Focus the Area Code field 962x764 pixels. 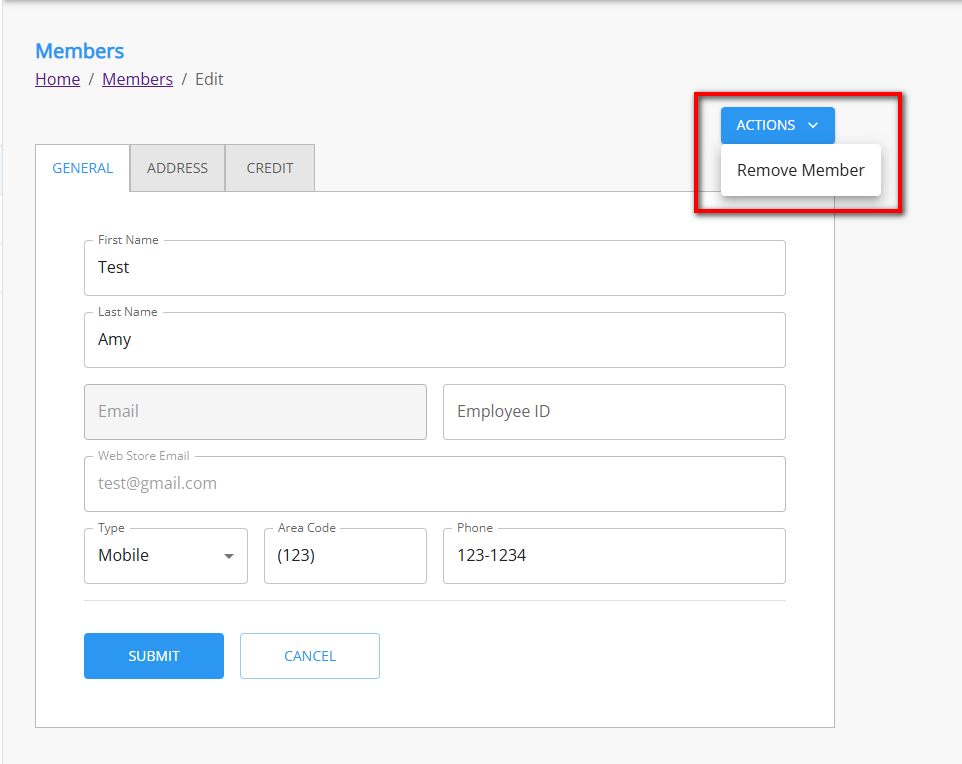[345, 556]
